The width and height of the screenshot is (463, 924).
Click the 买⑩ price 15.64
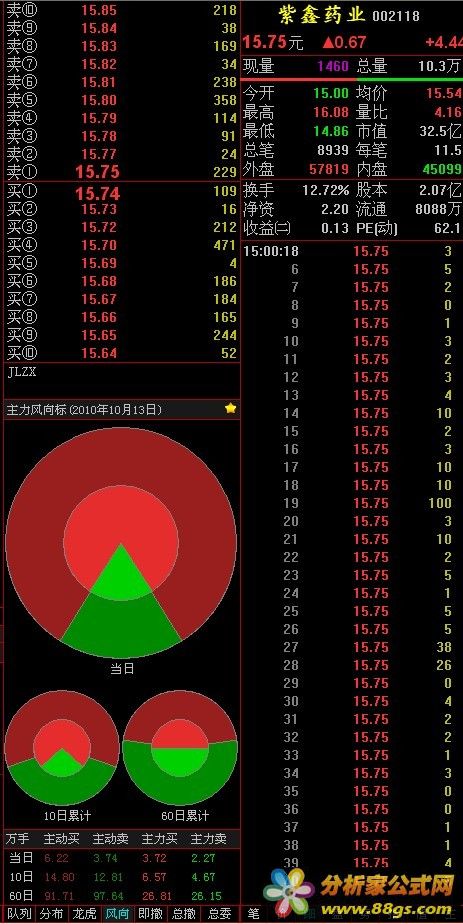[99, 353]
